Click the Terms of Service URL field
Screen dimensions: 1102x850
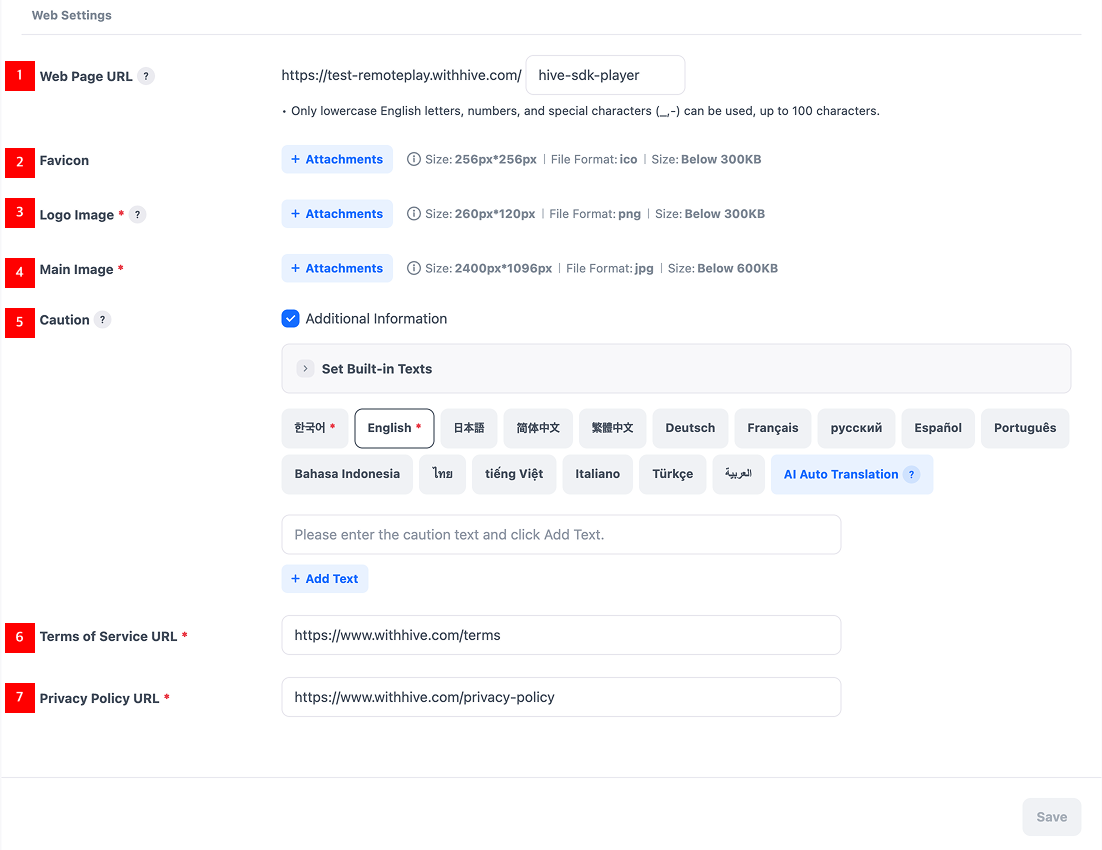tap(560, 635)
